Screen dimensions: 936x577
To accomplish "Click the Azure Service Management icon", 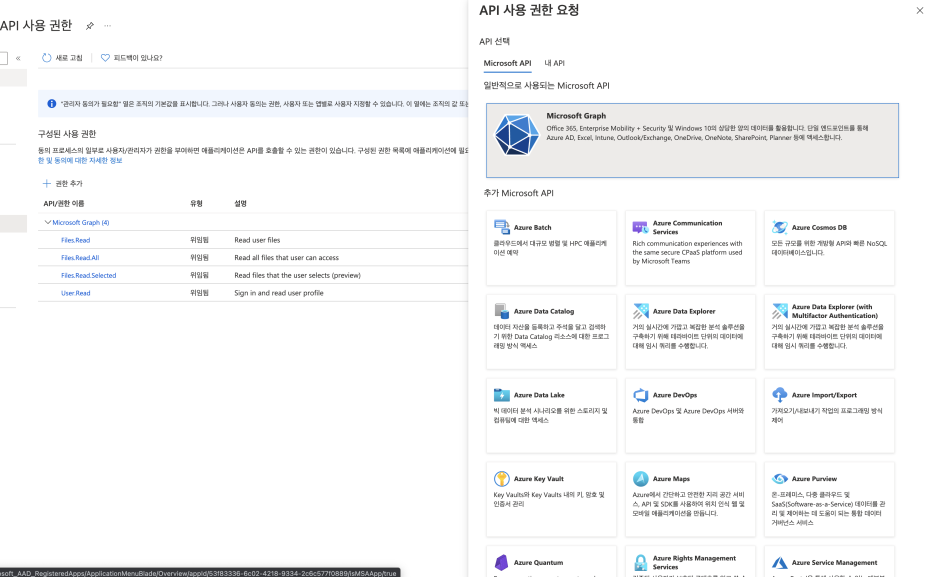I will click(780, 563).
